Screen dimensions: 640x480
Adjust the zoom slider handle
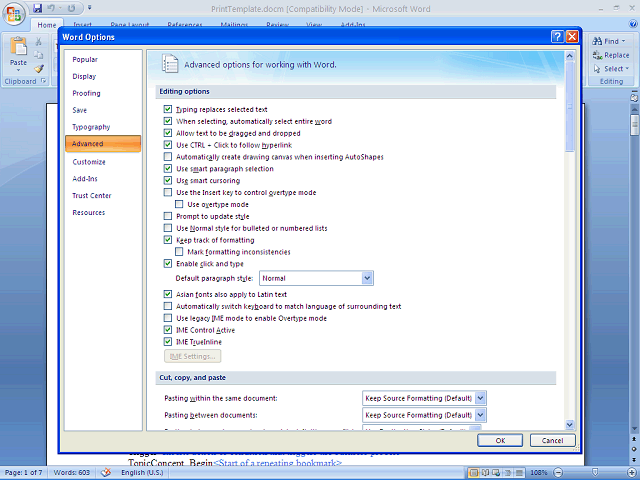pos(595,473)
